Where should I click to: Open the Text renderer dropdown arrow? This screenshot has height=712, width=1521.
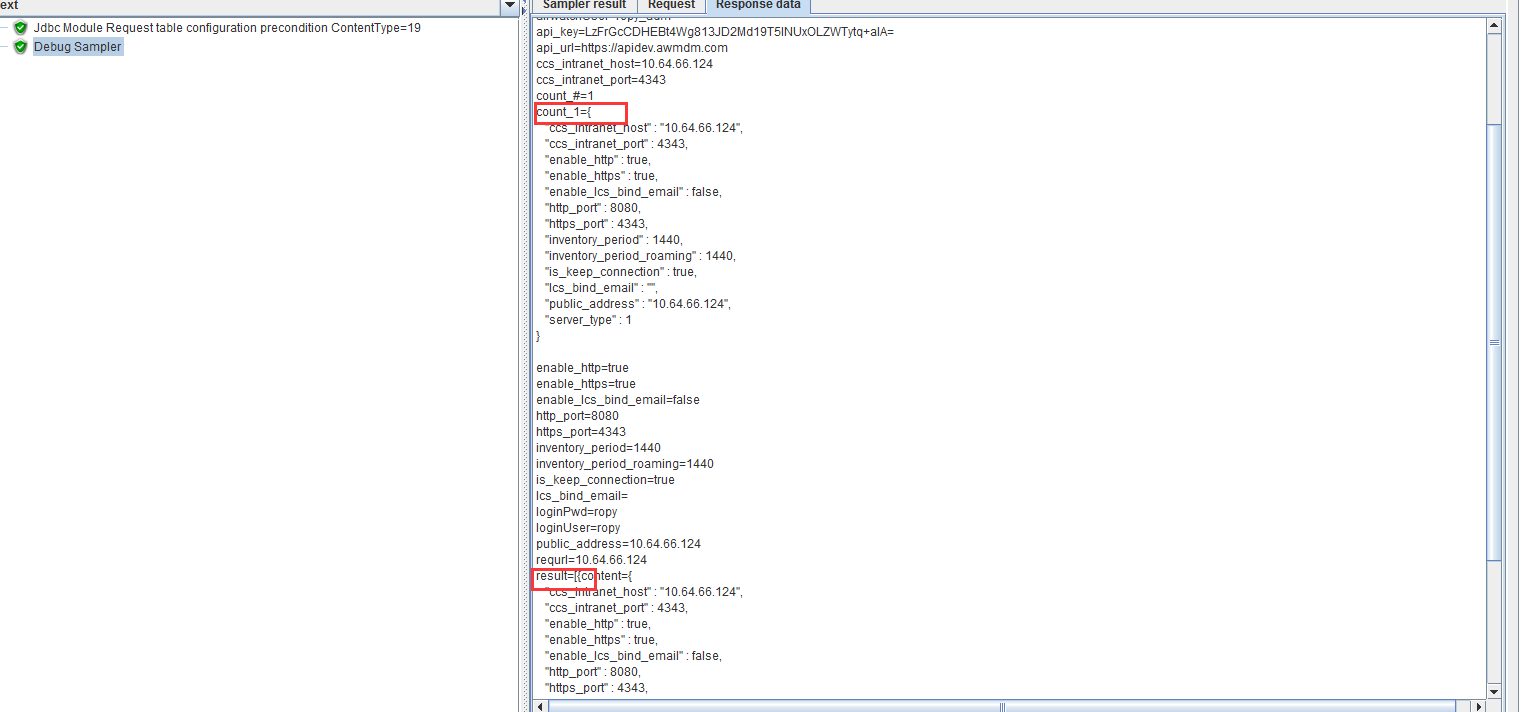508,7
